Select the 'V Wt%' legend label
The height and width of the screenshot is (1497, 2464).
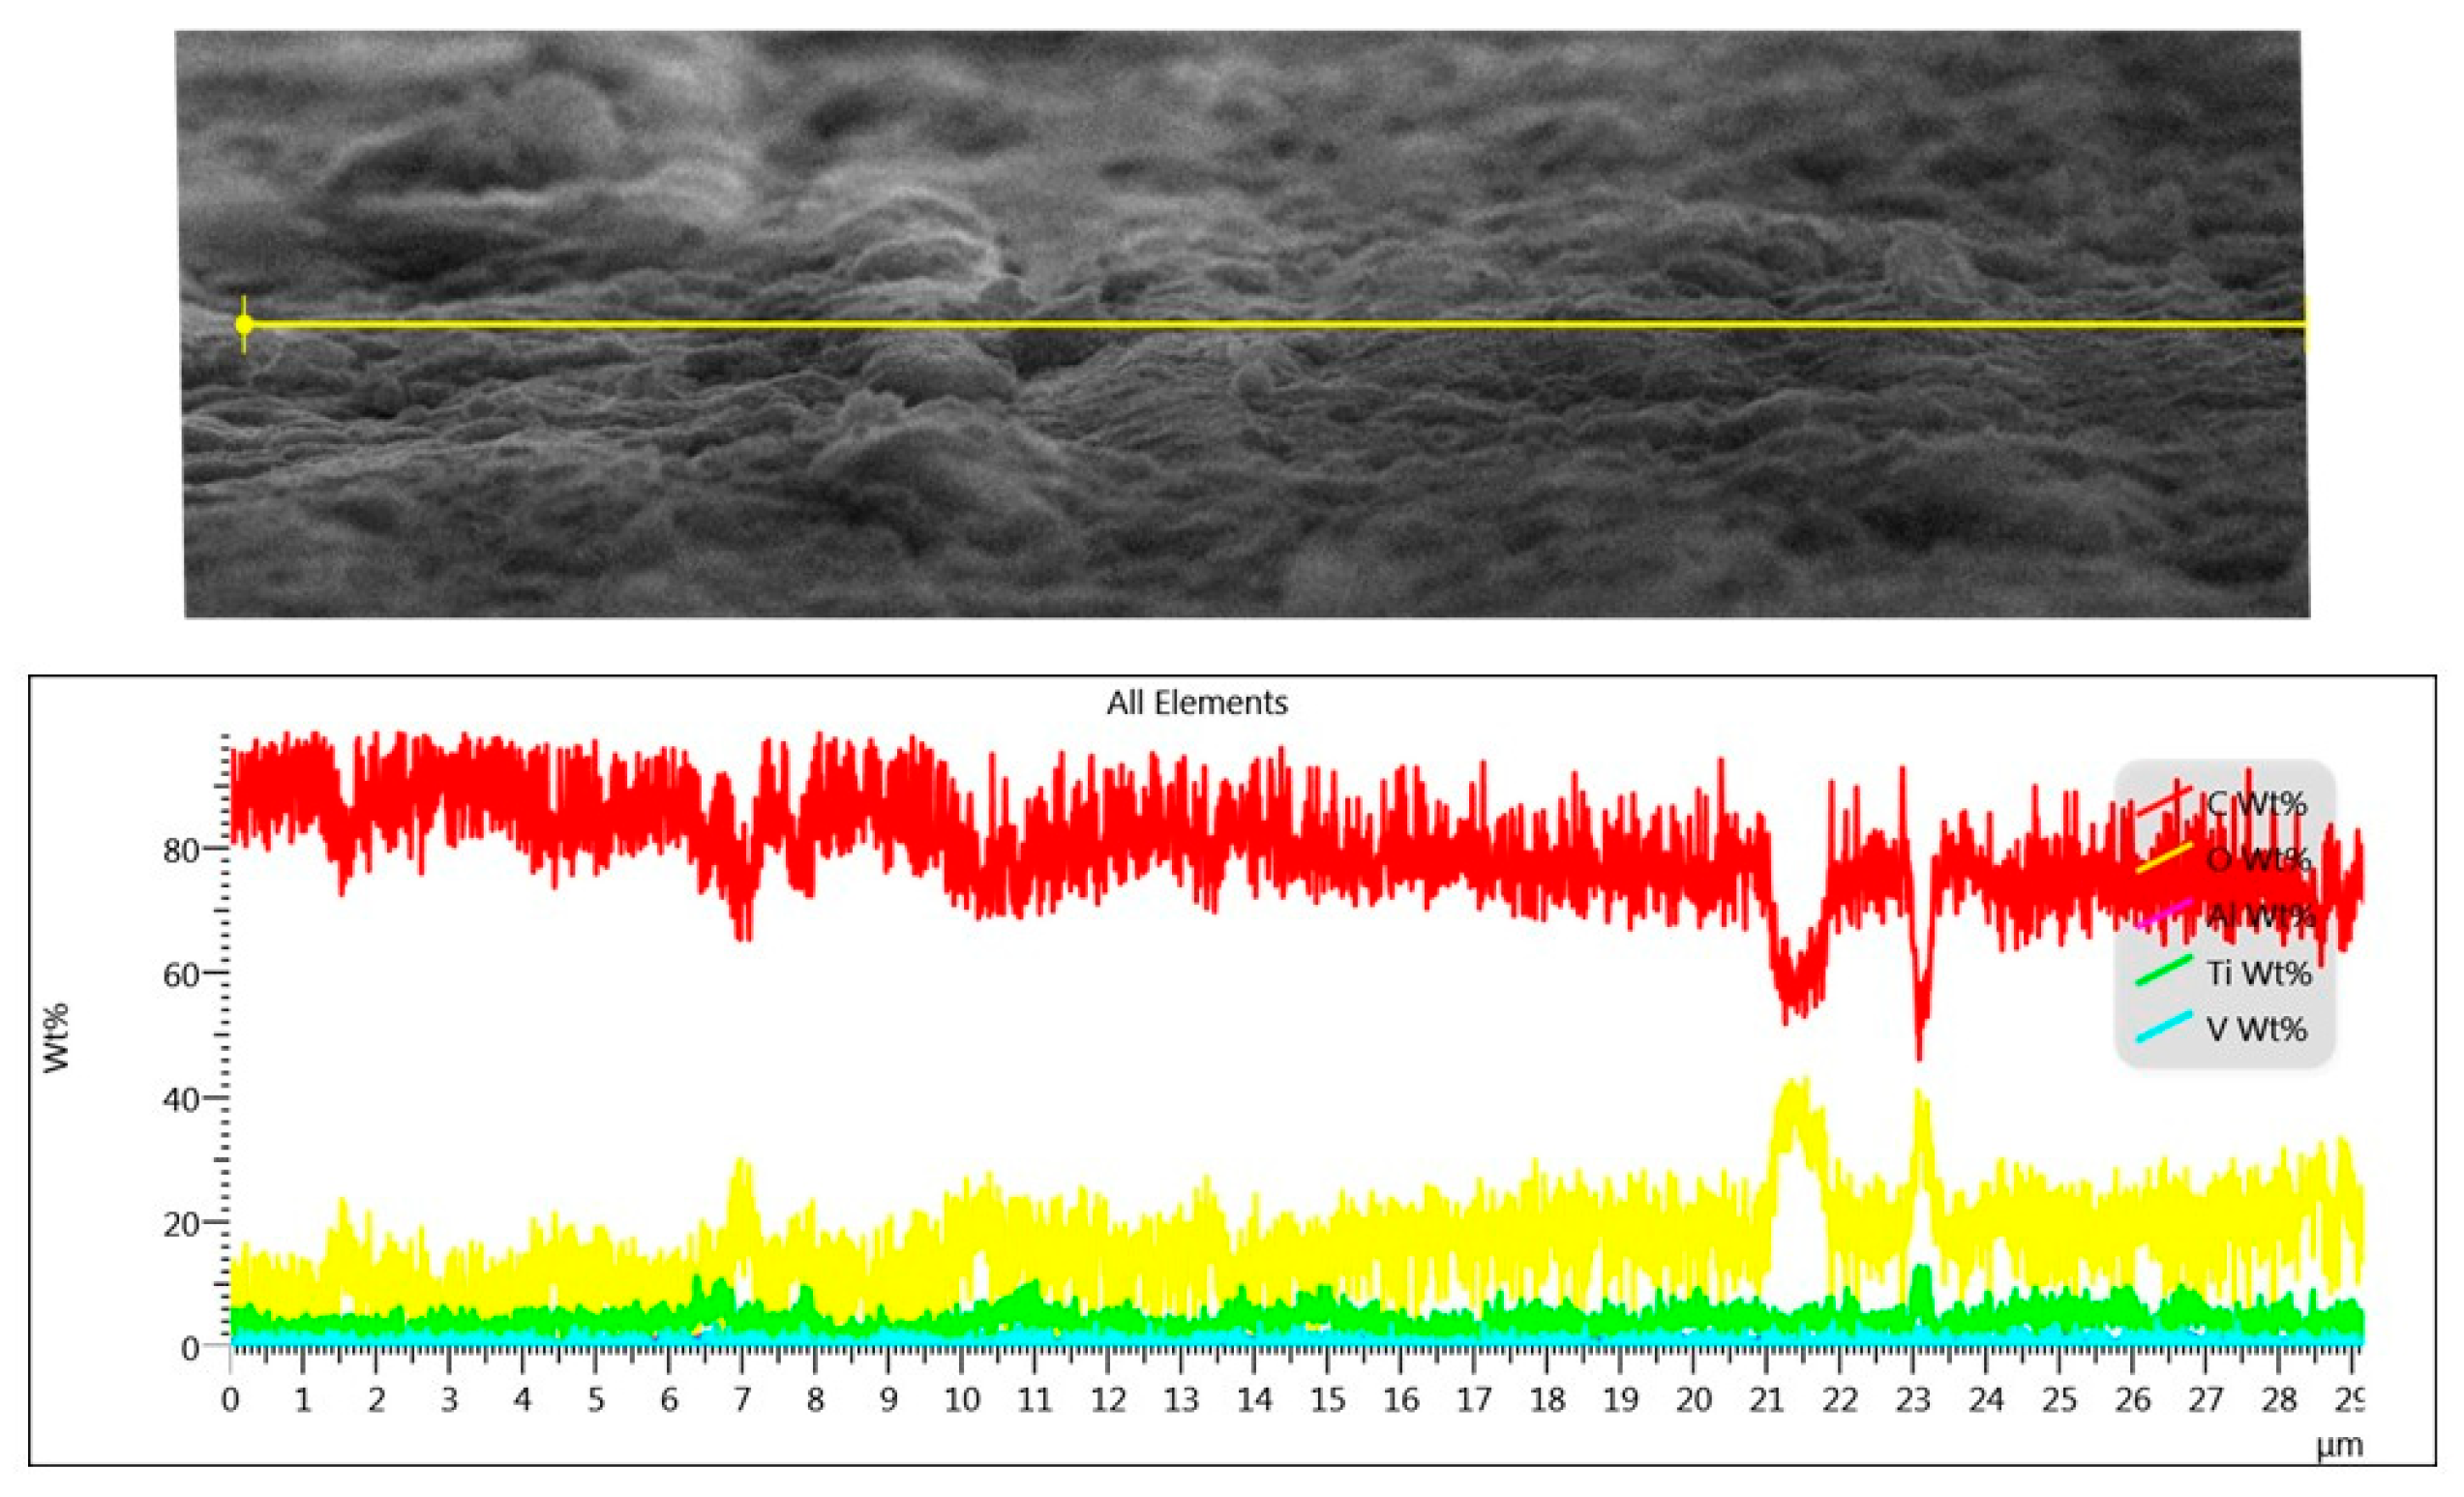(2256, 1029)
